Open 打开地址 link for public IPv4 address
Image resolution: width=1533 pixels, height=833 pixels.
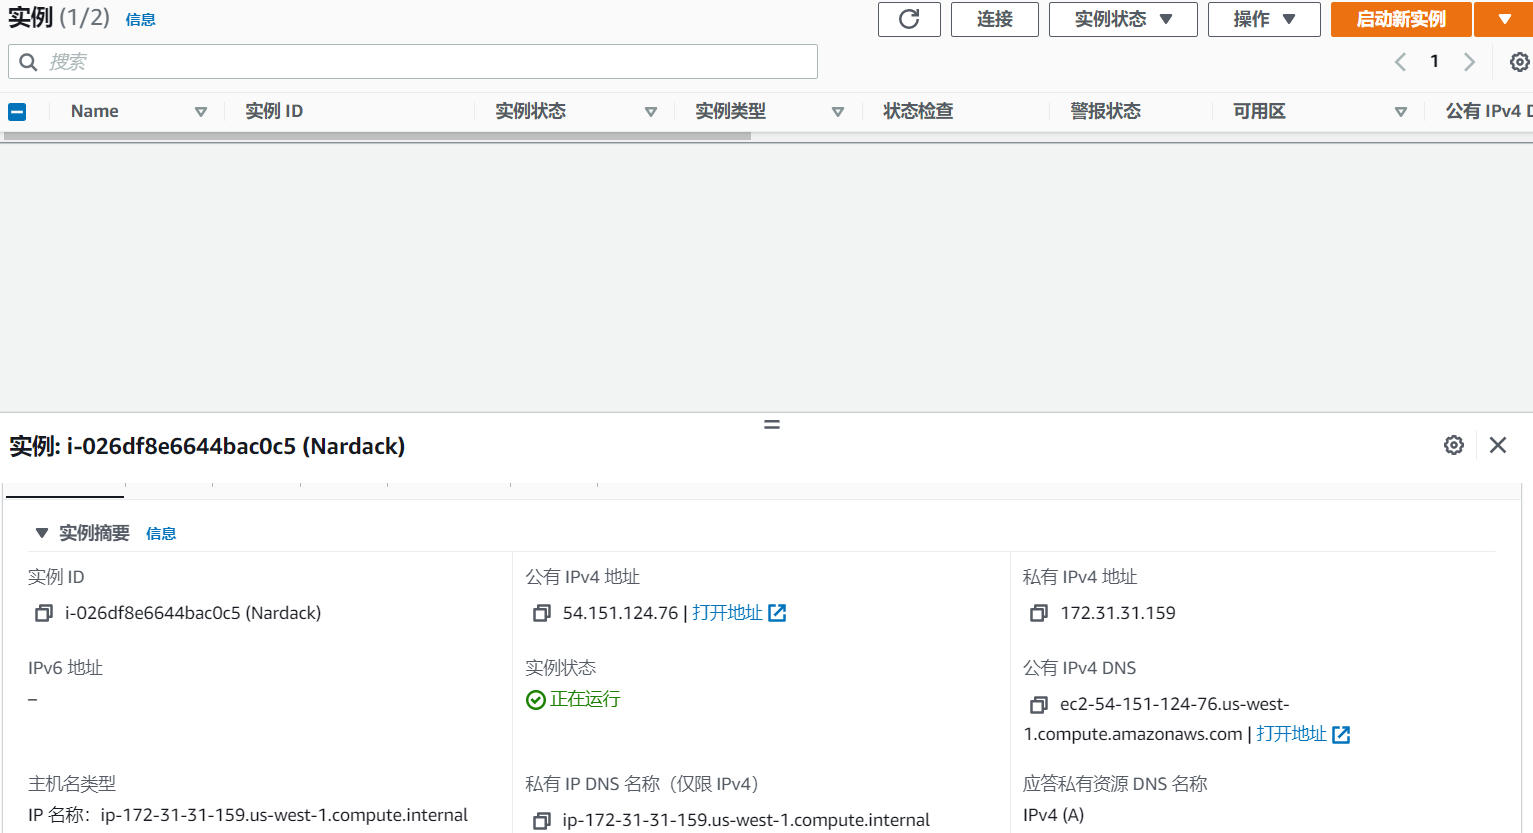(x=739, y=613)
